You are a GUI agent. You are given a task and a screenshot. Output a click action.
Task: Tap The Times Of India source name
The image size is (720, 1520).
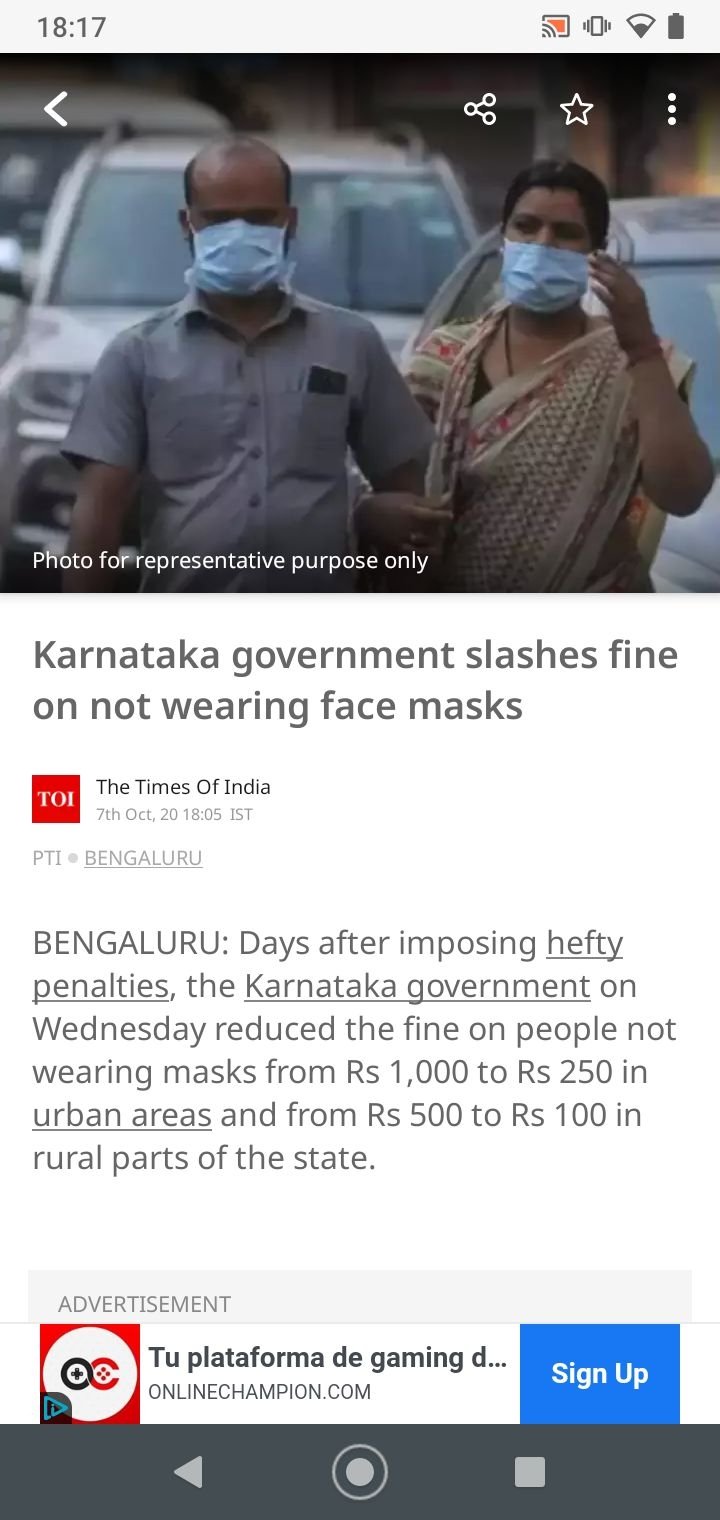tap(183, 787)
